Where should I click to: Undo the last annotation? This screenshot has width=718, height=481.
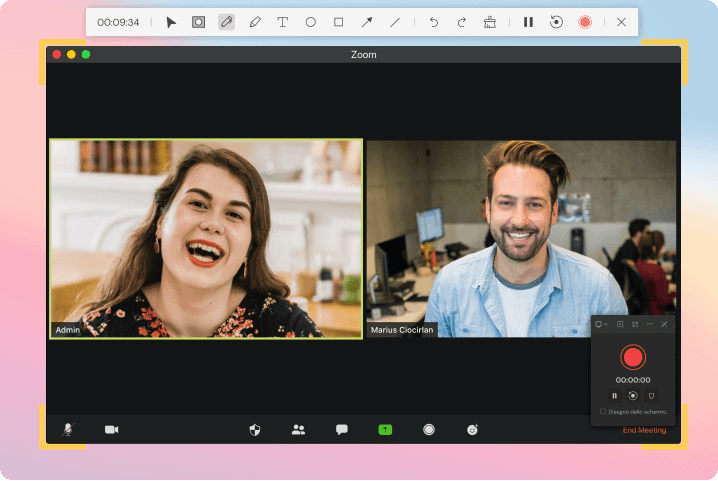(x=434, y=22)
